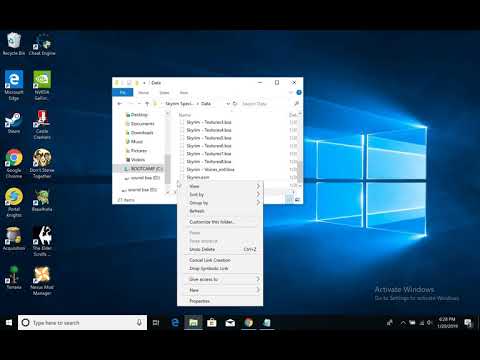Click the Skyrim.esm file name

tap(198, 177)
